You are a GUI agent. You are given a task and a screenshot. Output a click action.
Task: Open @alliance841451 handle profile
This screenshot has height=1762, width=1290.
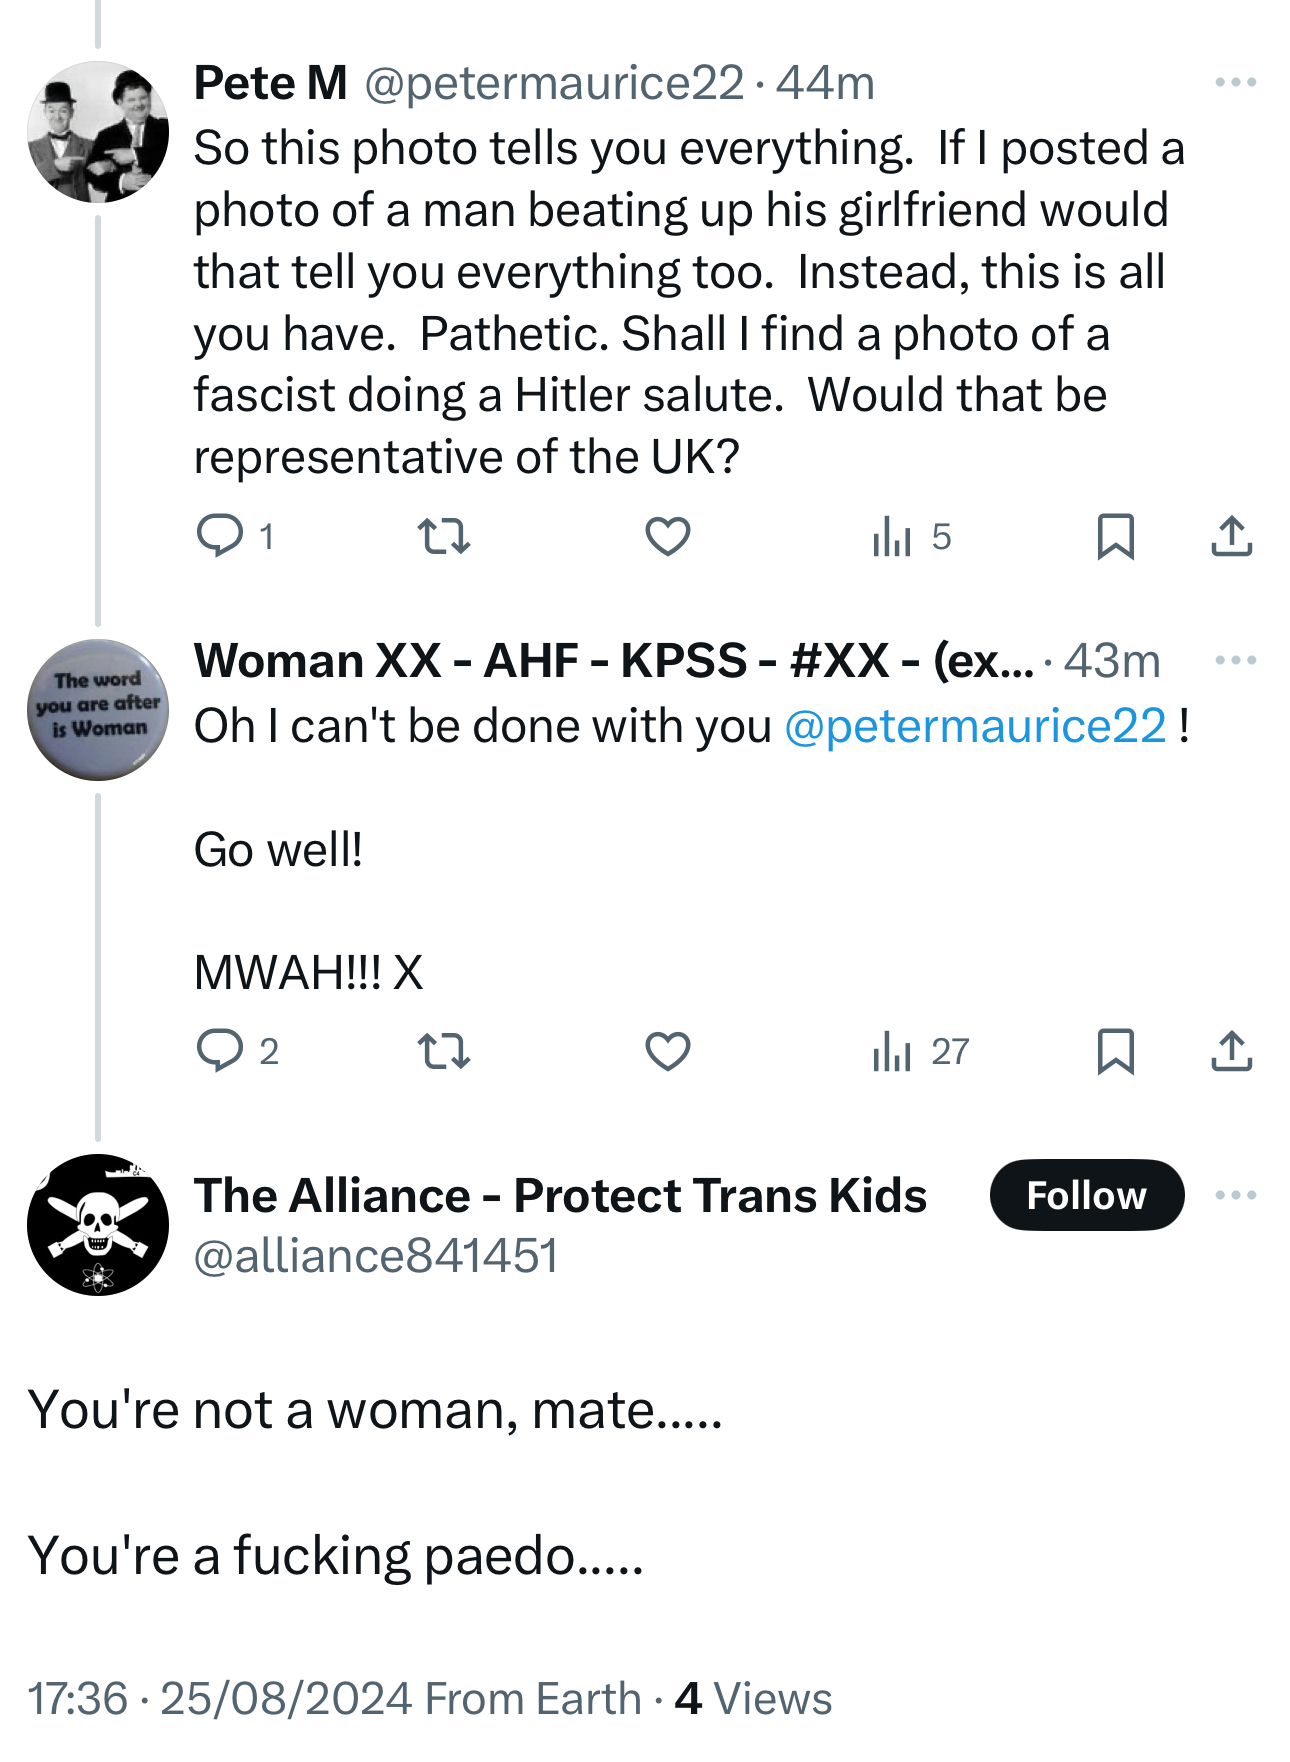pos(375,1256)
